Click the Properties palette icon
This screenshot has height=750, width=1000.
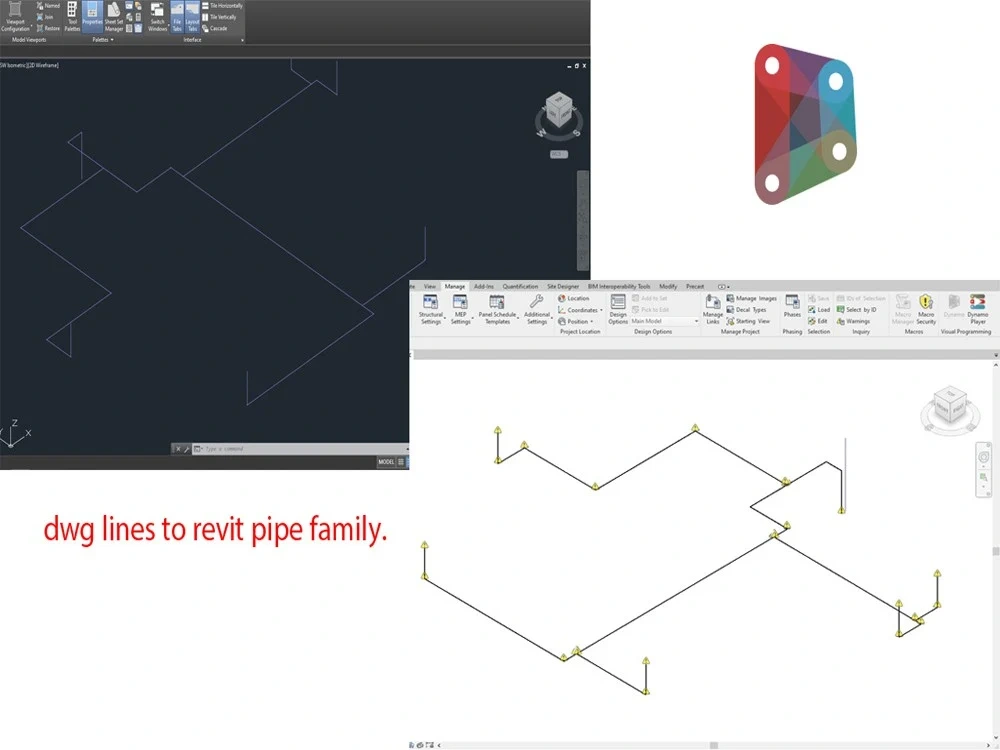click(x=93, y=15)
